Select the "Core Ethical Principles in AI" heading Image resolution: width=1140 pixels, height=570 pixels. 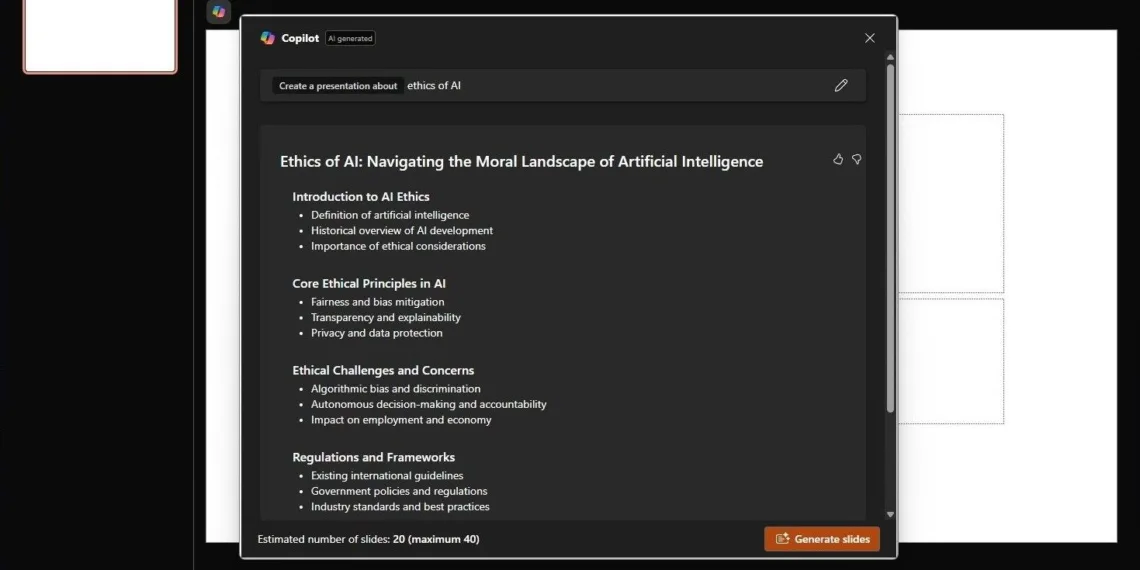point(369,284)
